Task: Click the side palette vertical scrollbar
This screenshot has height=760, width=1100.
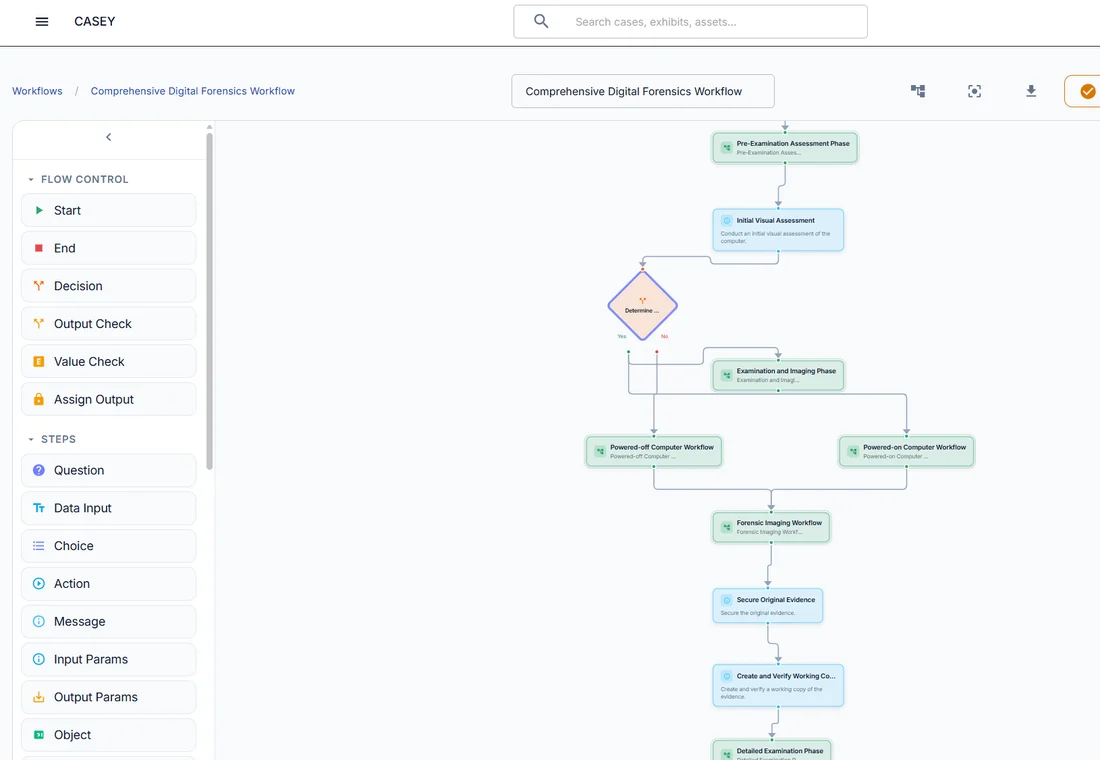Action: pyautogui.click(x=209, y=302)
